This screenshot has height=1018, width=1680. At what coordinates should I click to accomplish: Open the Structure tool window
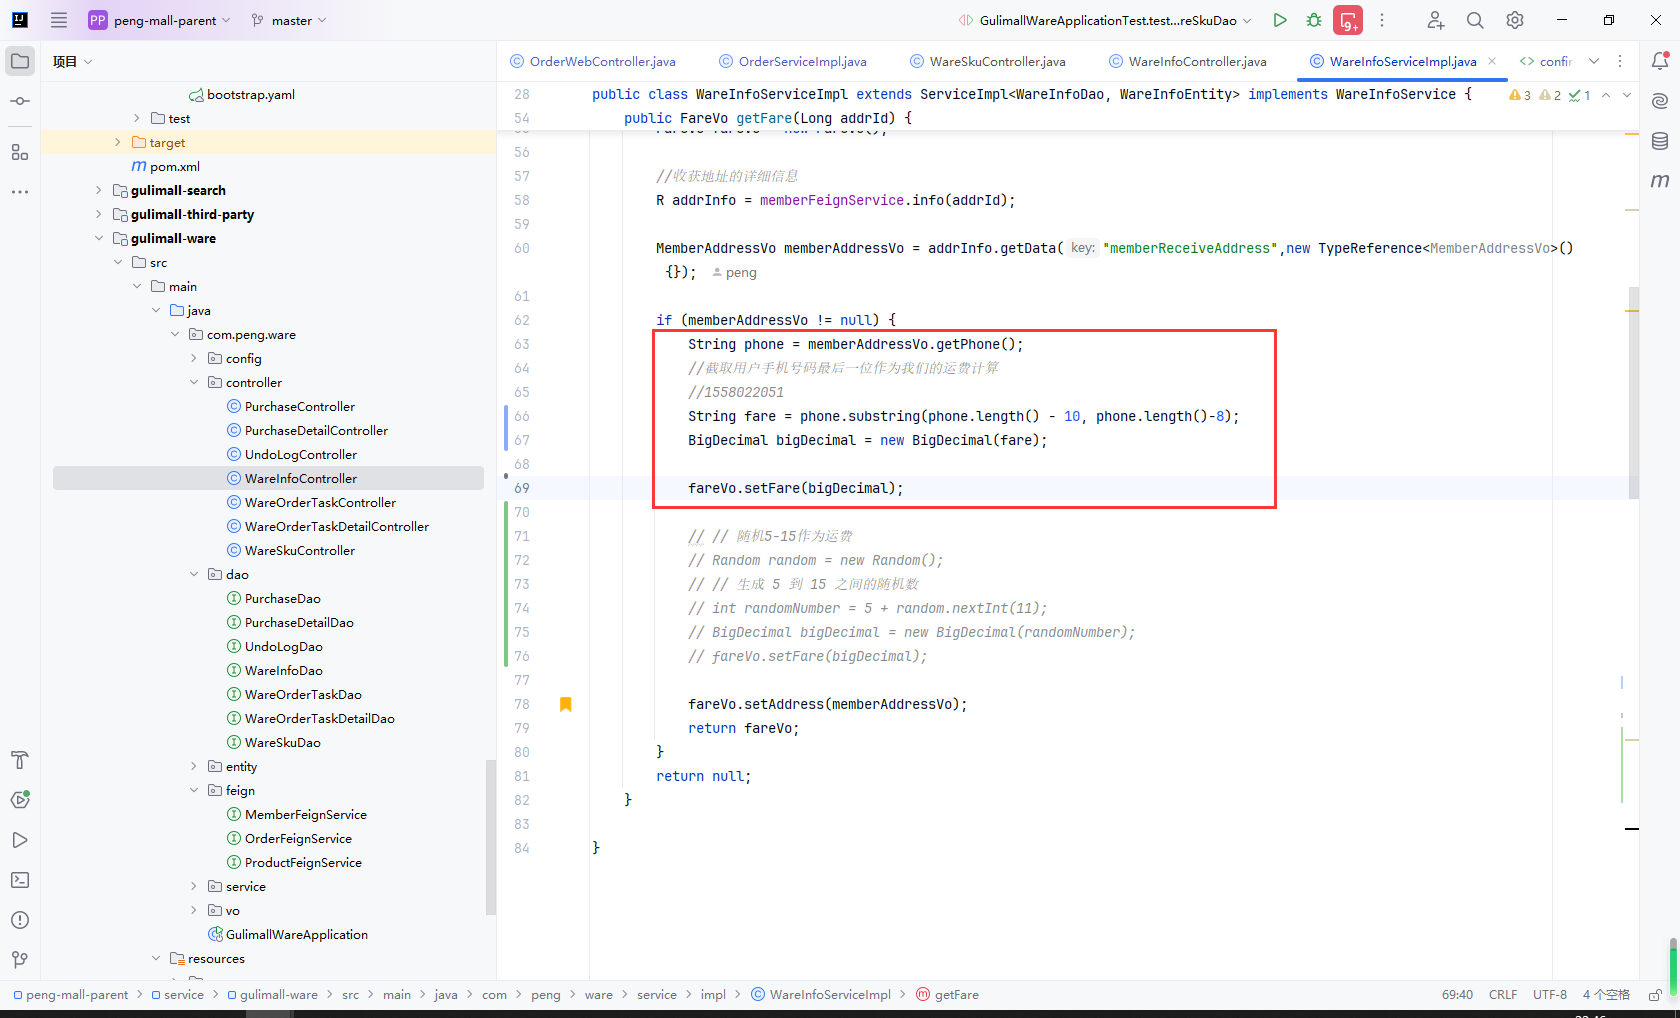click(x=20, y=152)
